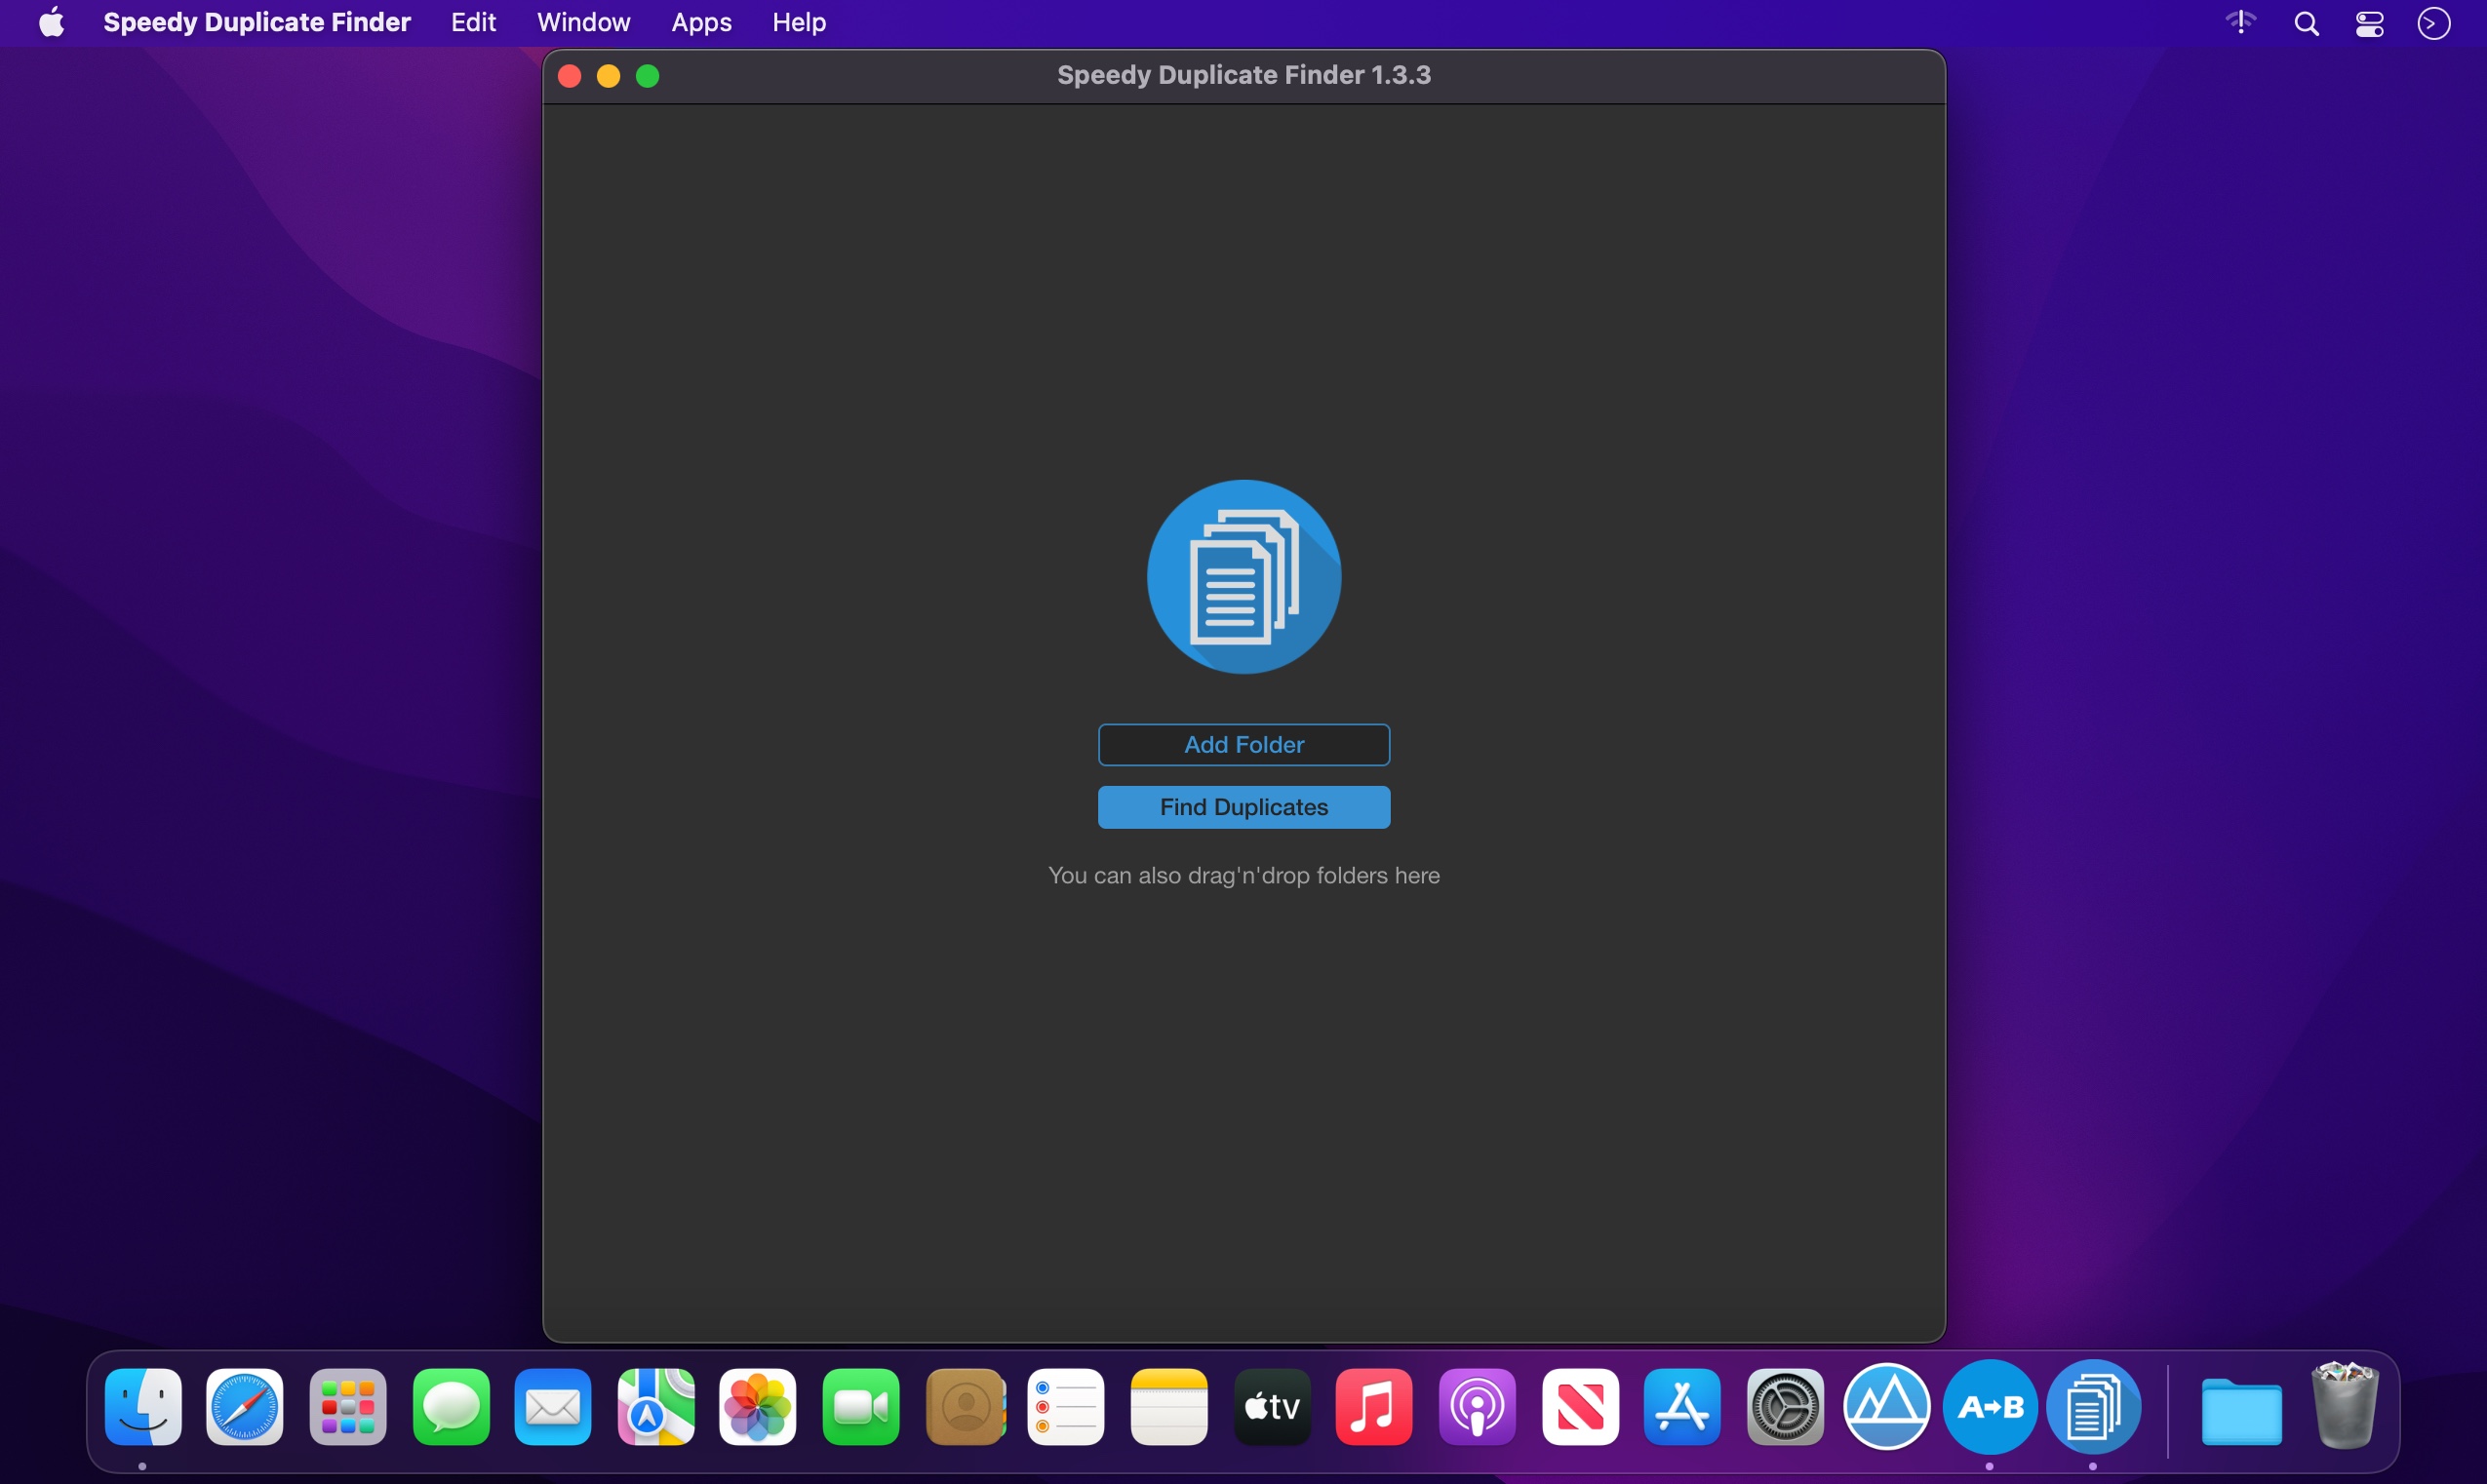Open Notes from the Dock
Viewport: 2487px width, 1484px height.
tap(1169, 1407)
